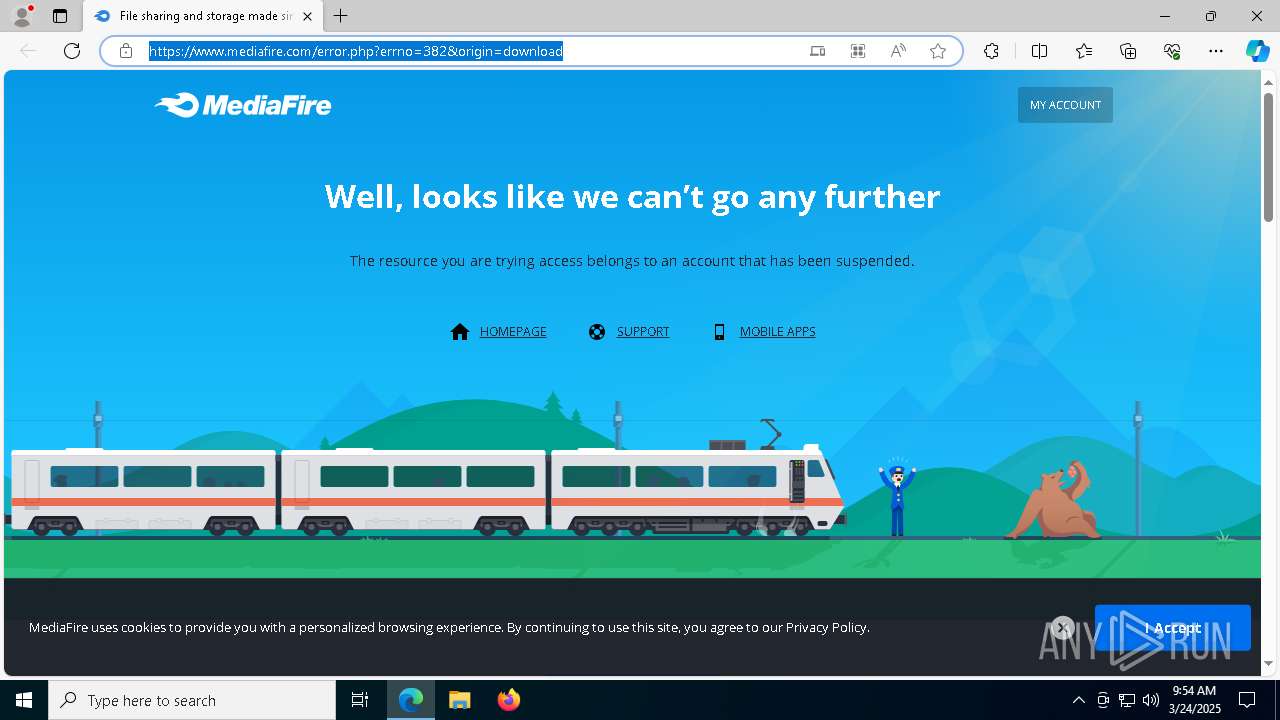Click the QR/apps grid icon in address bar
The width and height of the screenshot is (1280, 720).
[858, 51]
